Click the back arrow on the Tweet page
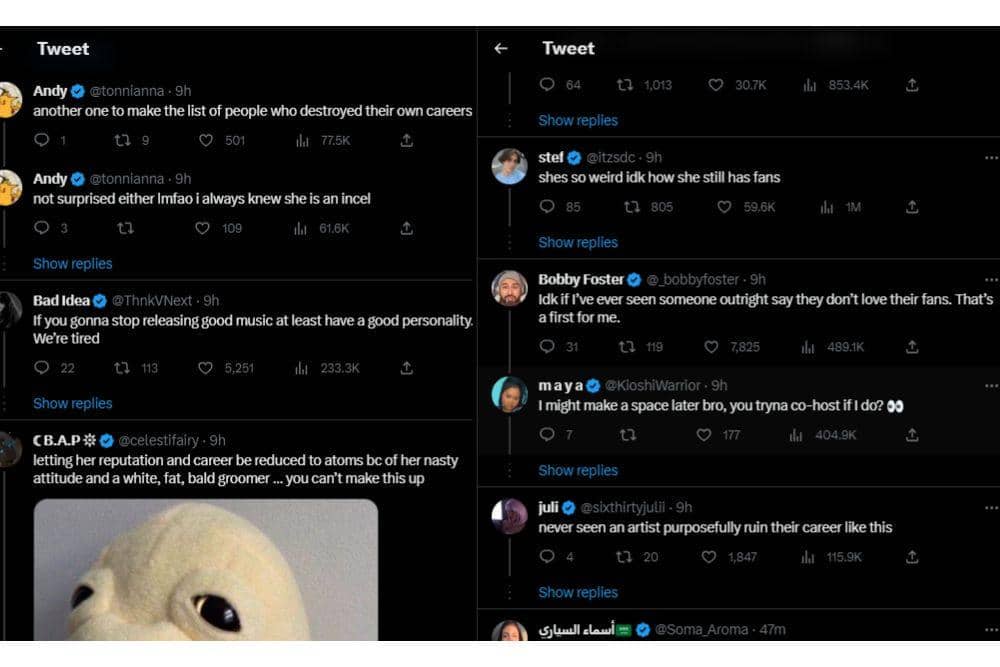The width and height of the screenshot is (1000, 667). point(501,47)
